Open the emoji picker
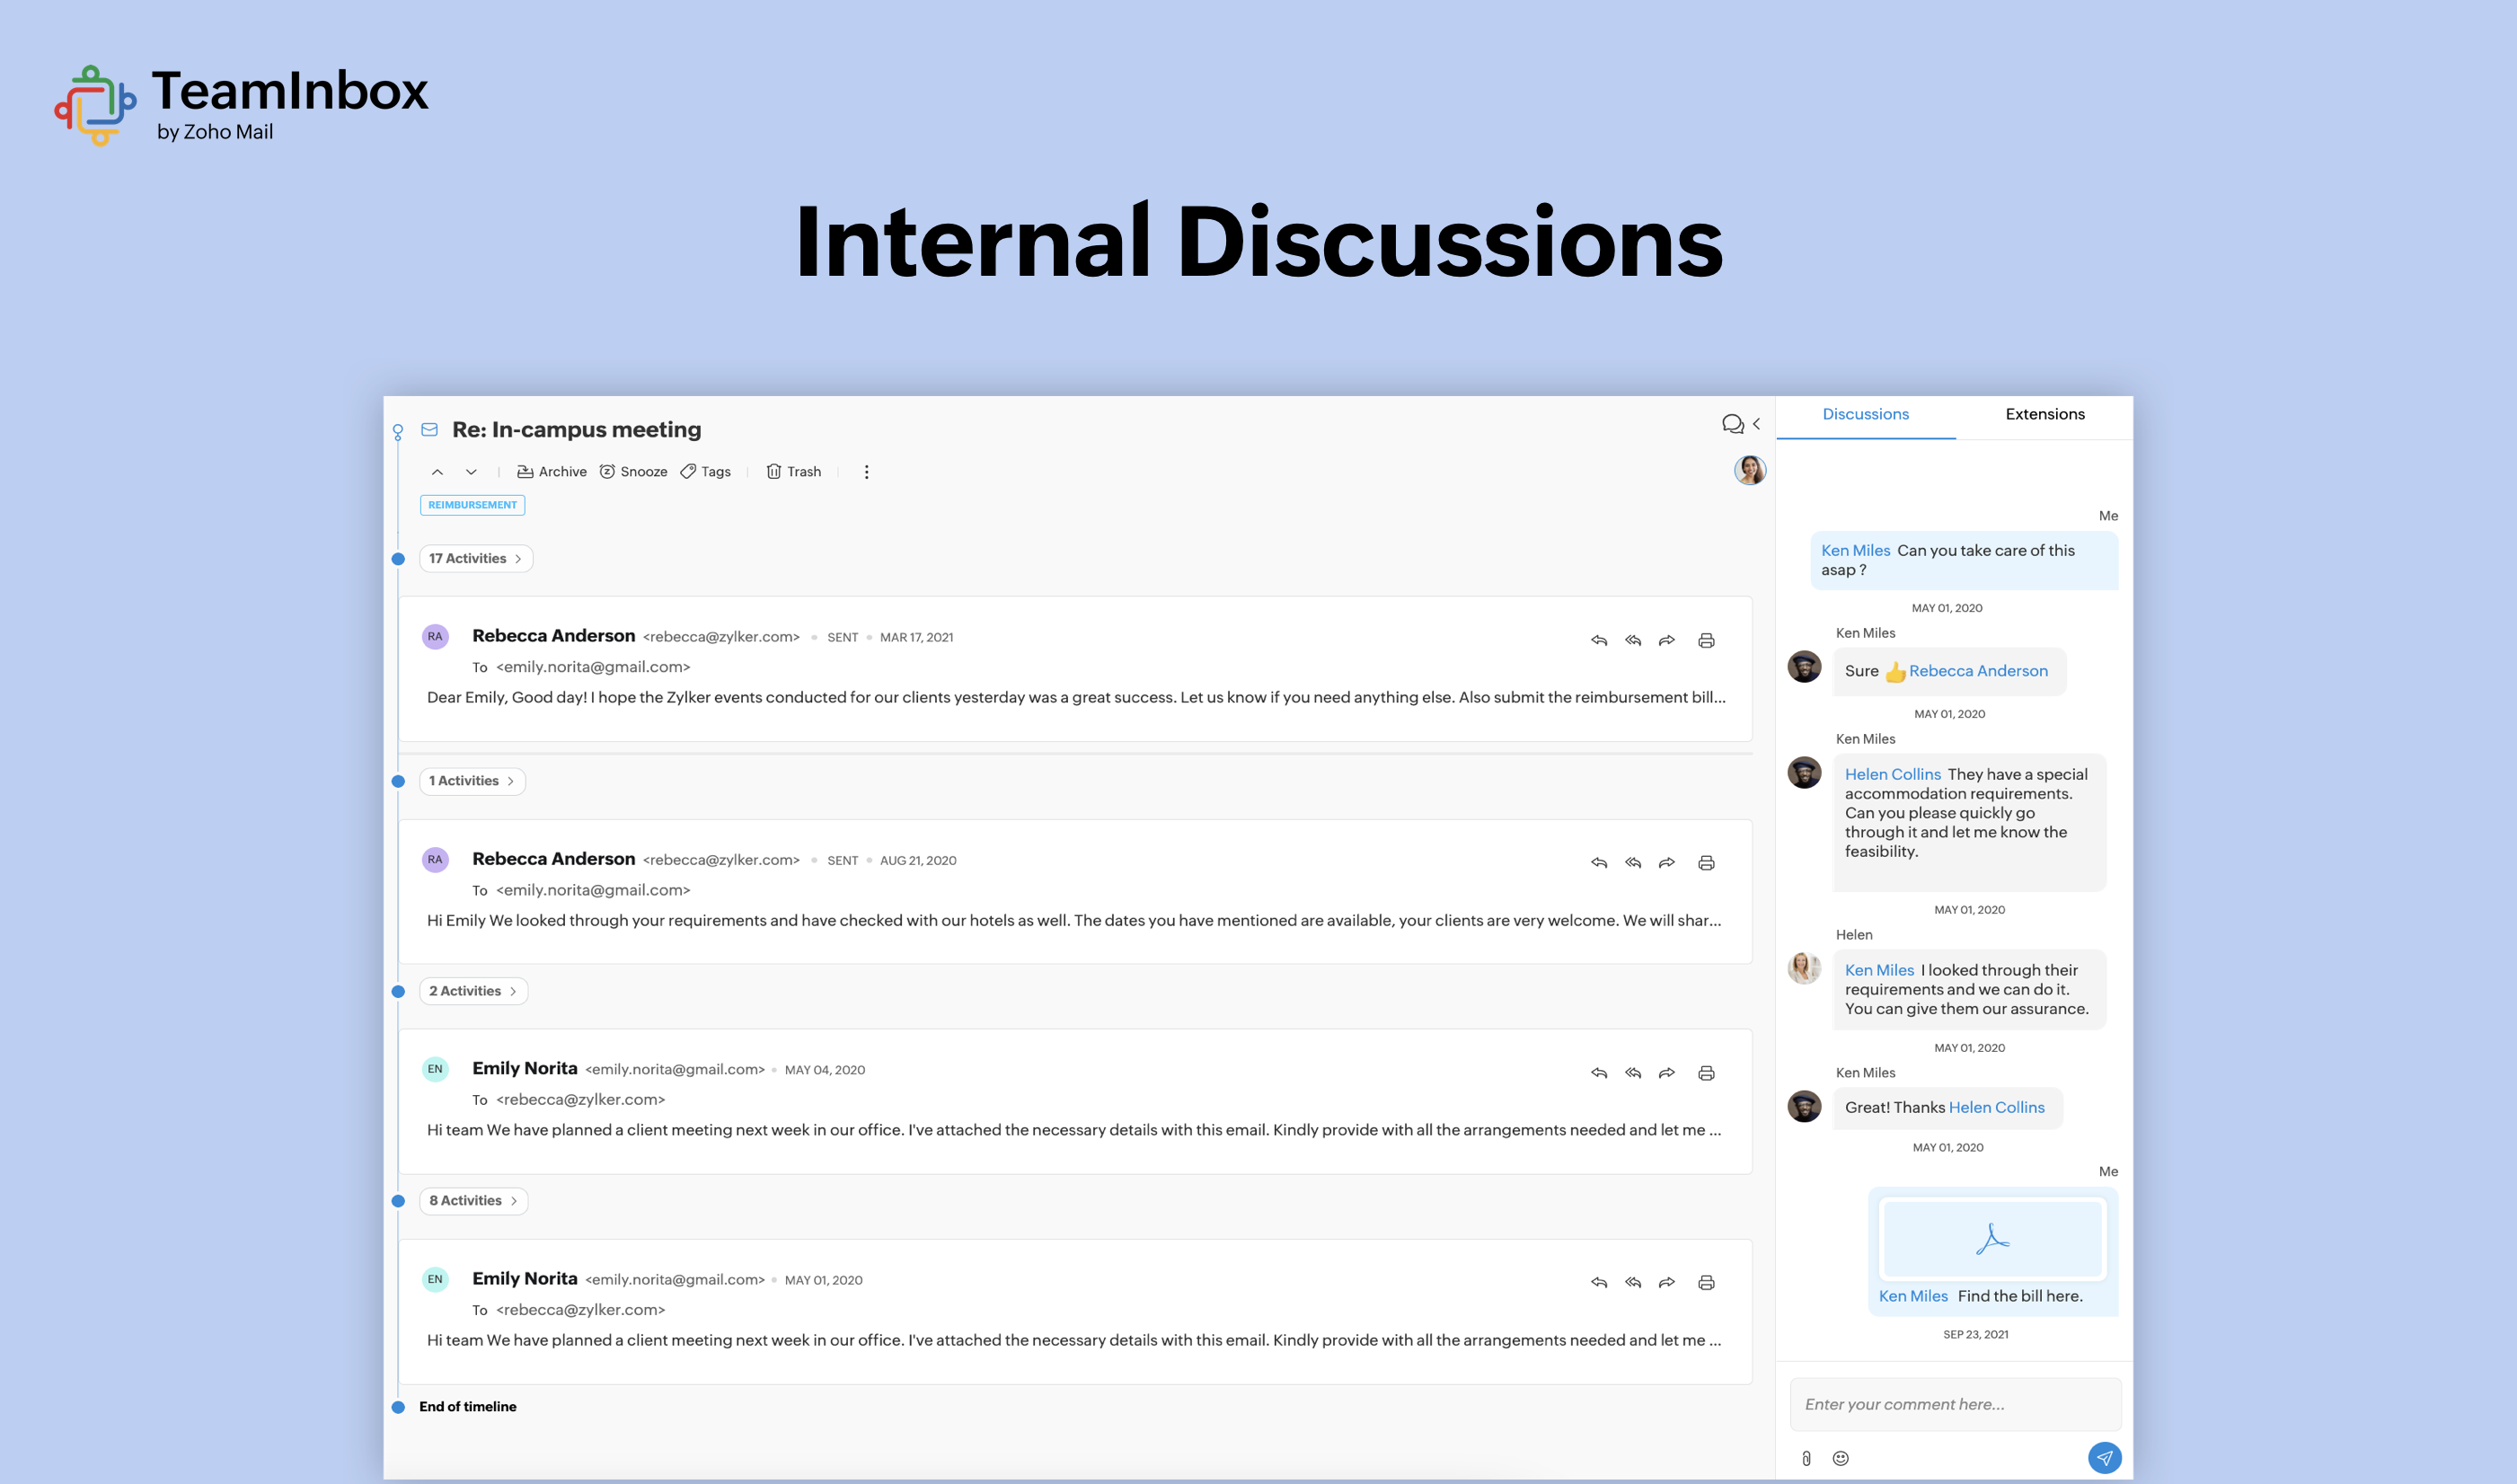Screen dimensions: 2517x1484 point(1840,1458)
